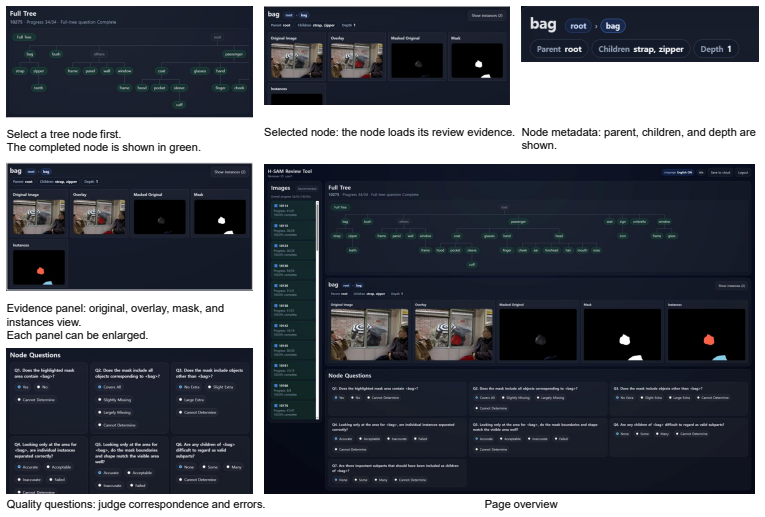Choose 'No Extra' for Q3 in overview
The height and width of the screenshot is (517, 765).
[x=626, y=398]
